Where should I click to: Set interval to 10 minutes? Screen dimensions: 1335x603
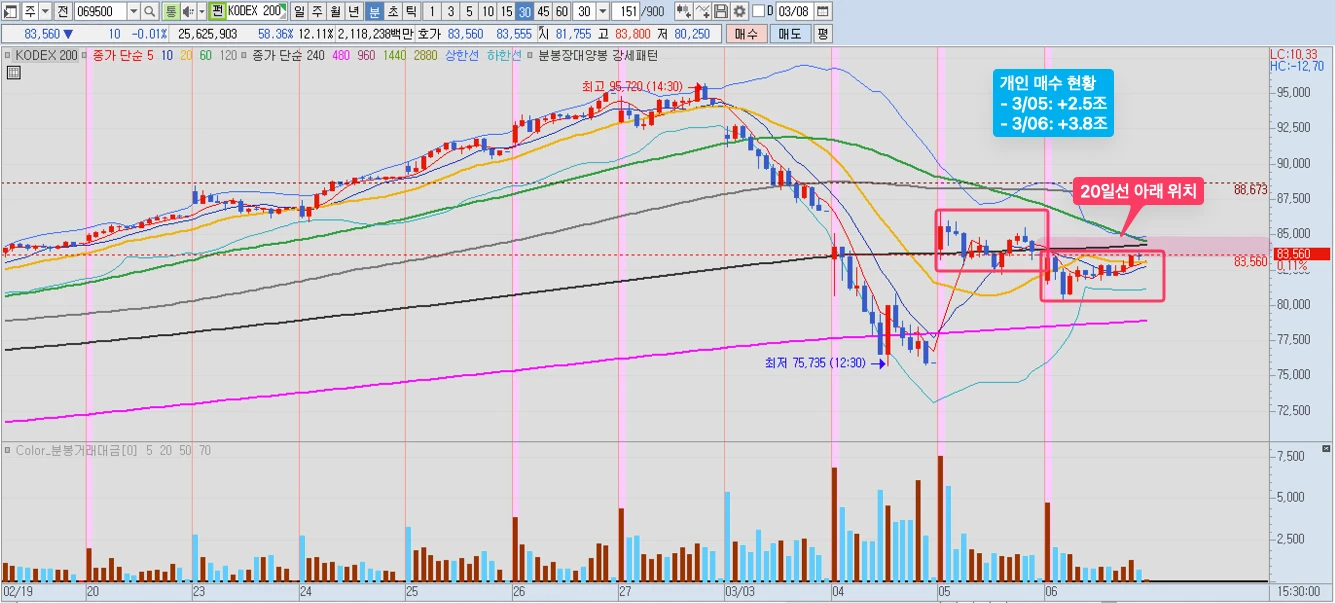pos(487,11)
